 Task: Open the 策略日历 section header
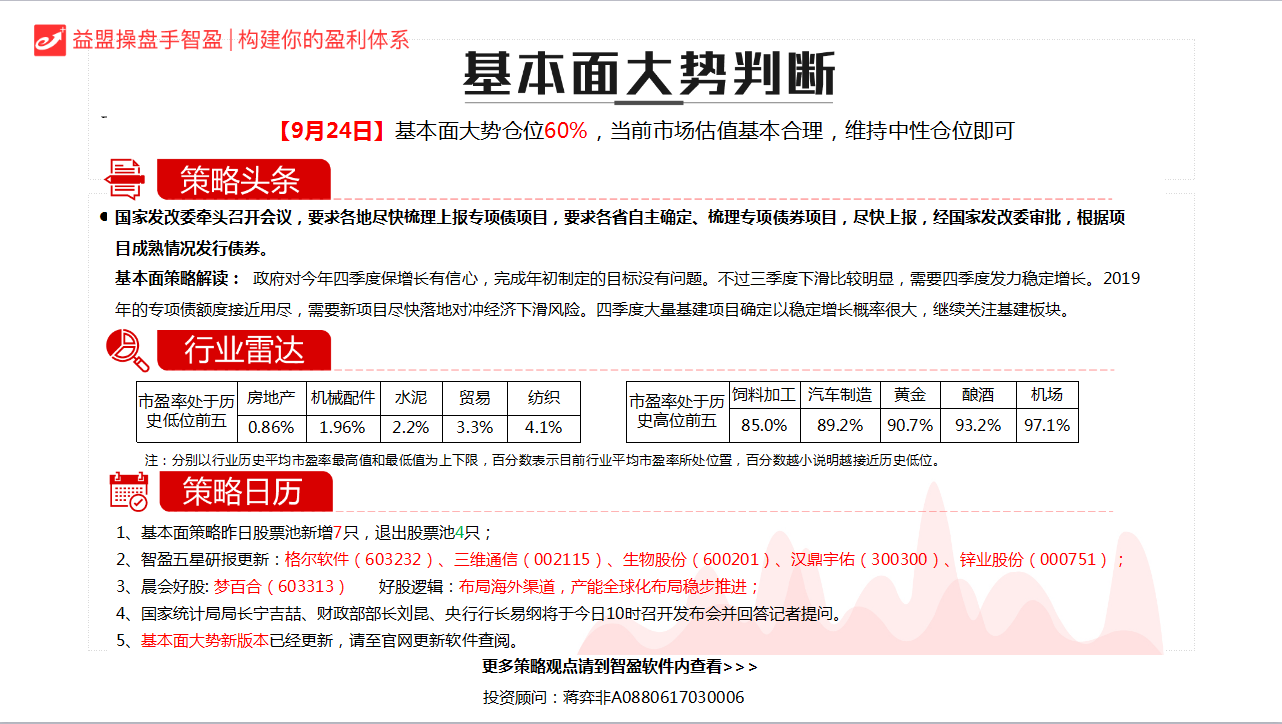(x=243, y=492)
